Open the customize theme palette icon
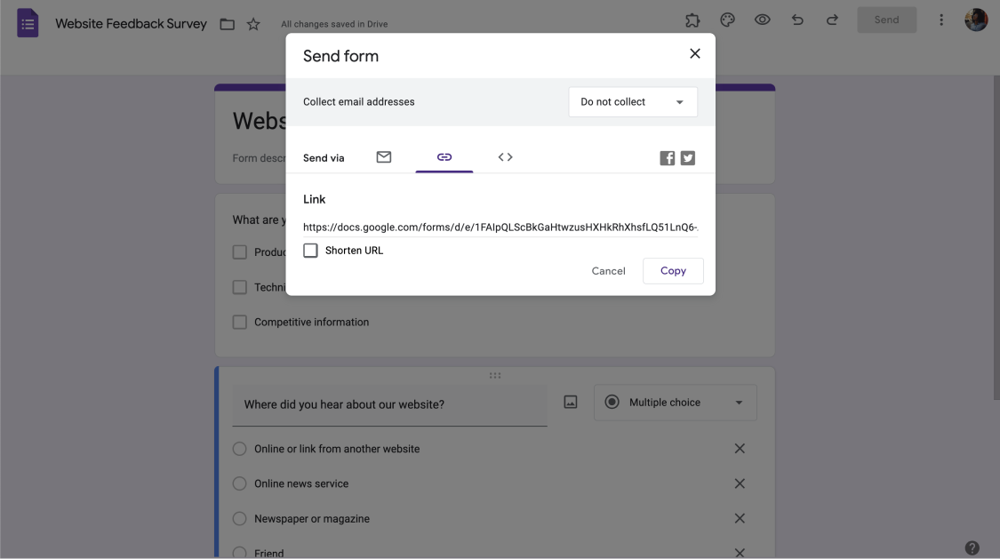Viewport: 1000px width, 559px height. pos(727,20)
